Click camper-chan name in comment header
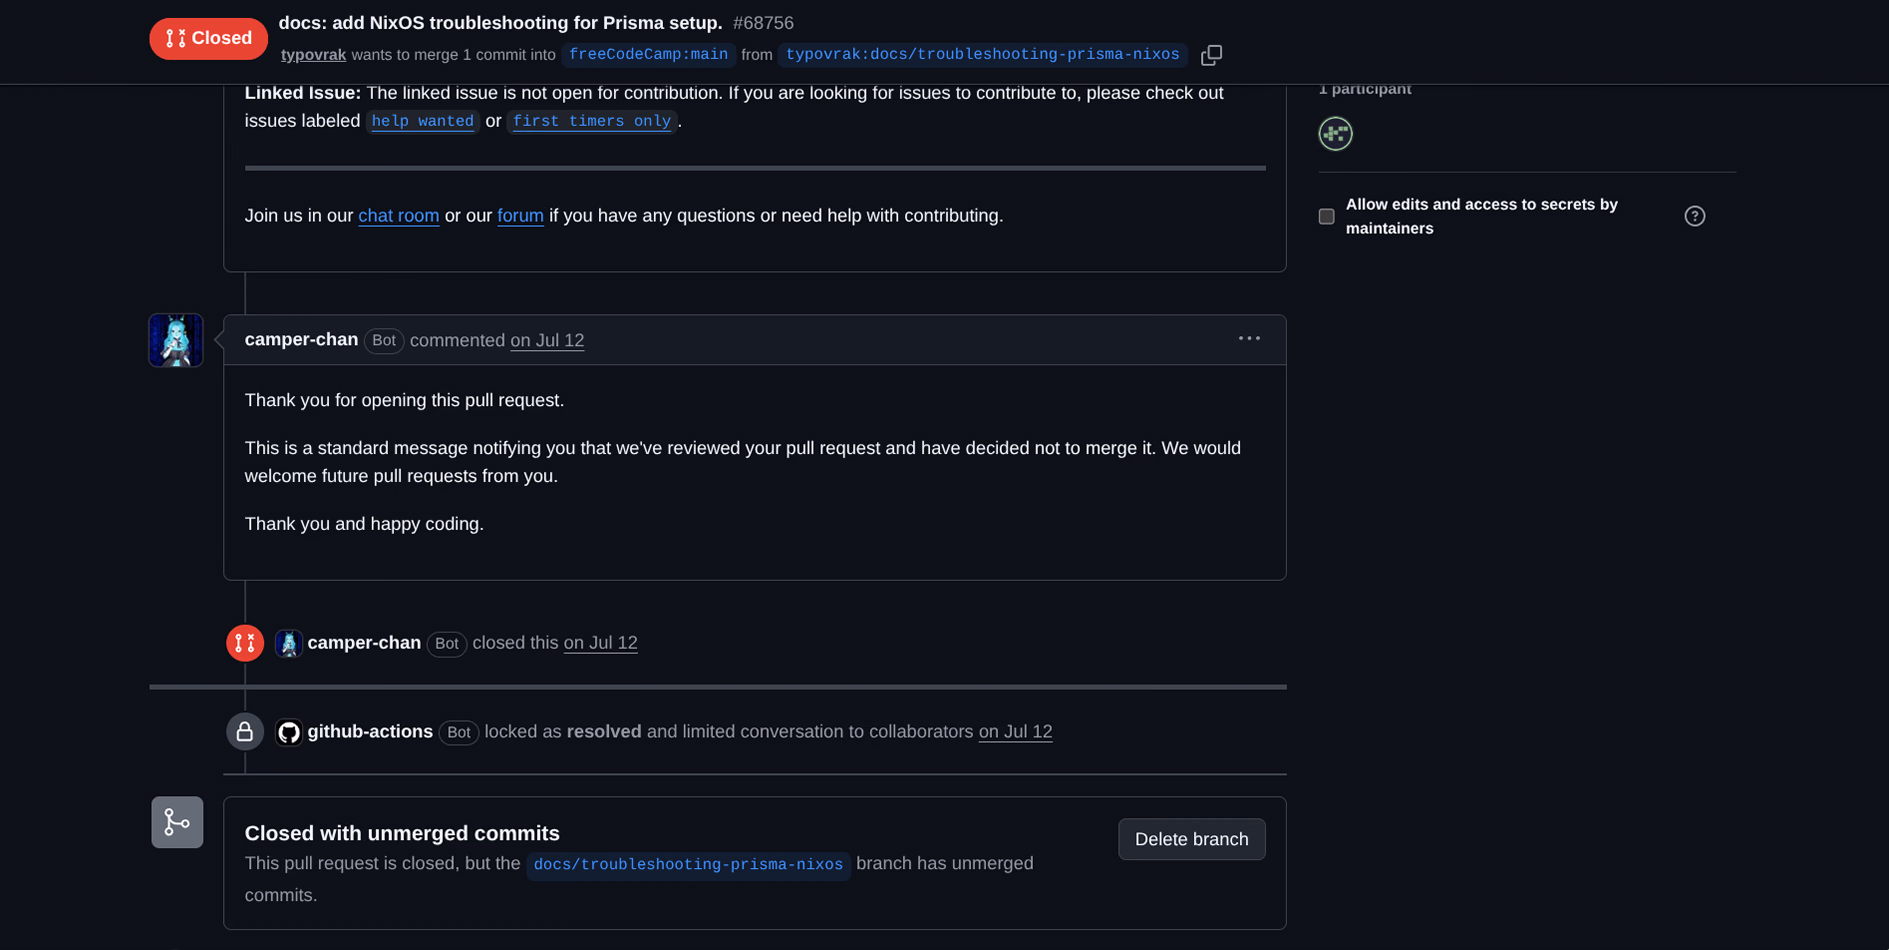1889x950 pixels. click(x=301, y=340)
